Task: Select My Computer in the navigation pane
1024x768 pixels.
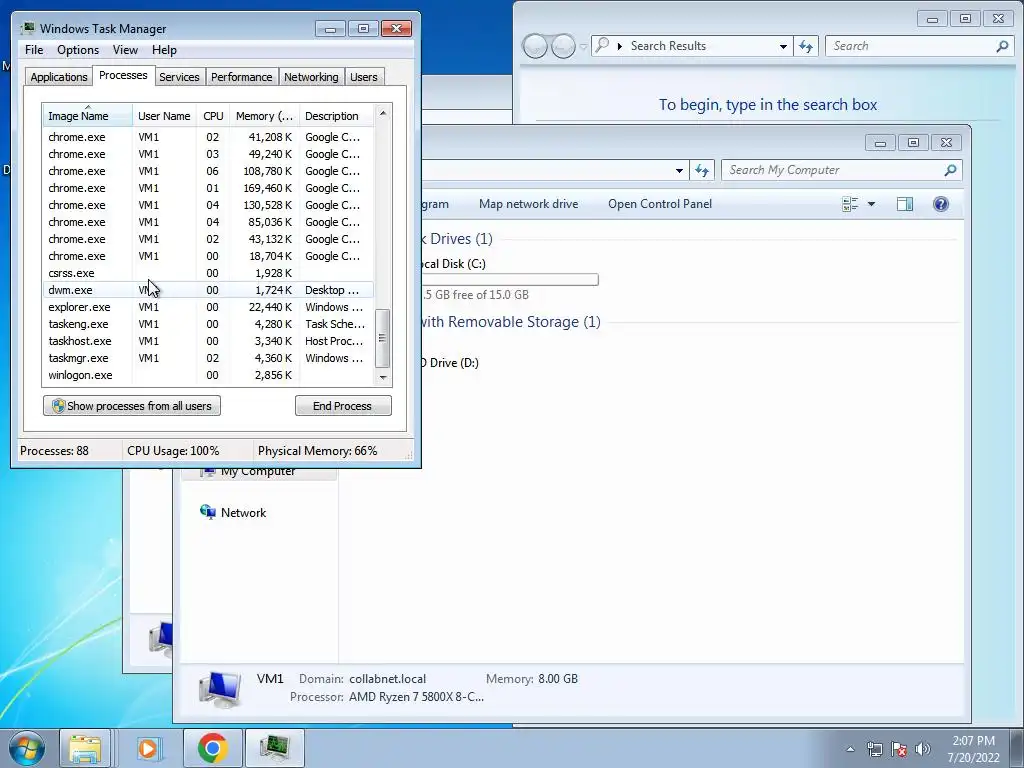Action: pos(257,472)
